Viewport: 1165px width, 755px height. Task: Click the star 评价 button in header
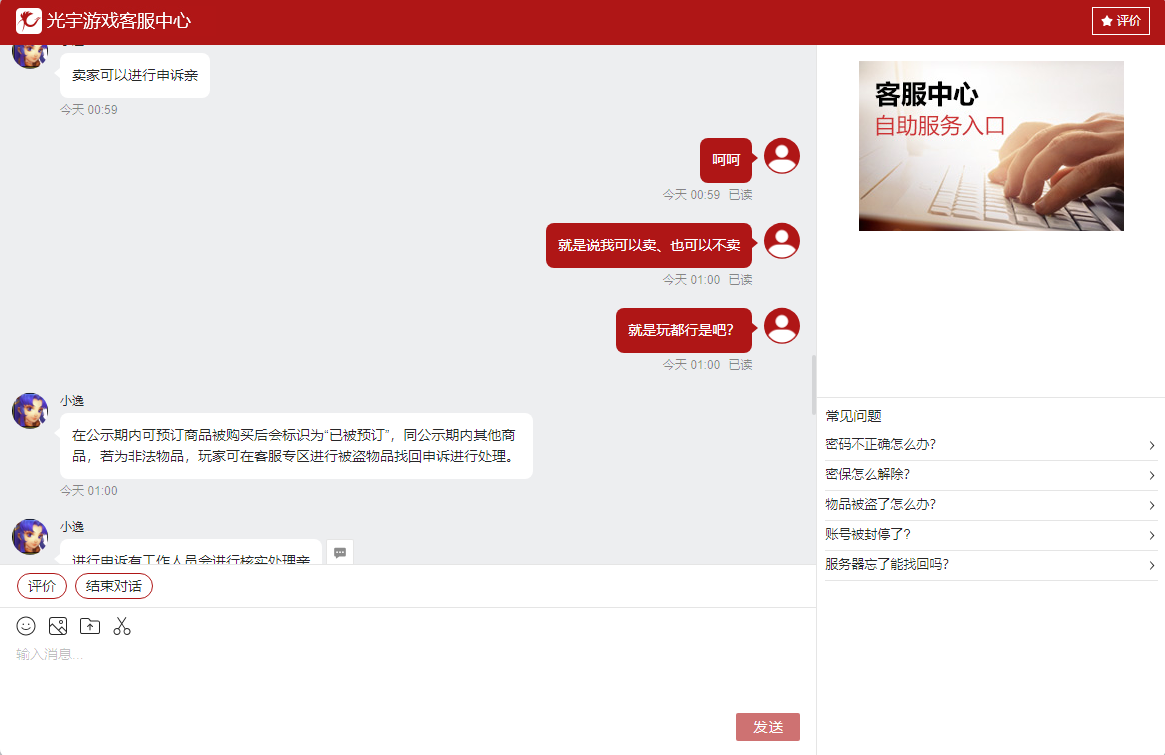[x=1120, y=21]
